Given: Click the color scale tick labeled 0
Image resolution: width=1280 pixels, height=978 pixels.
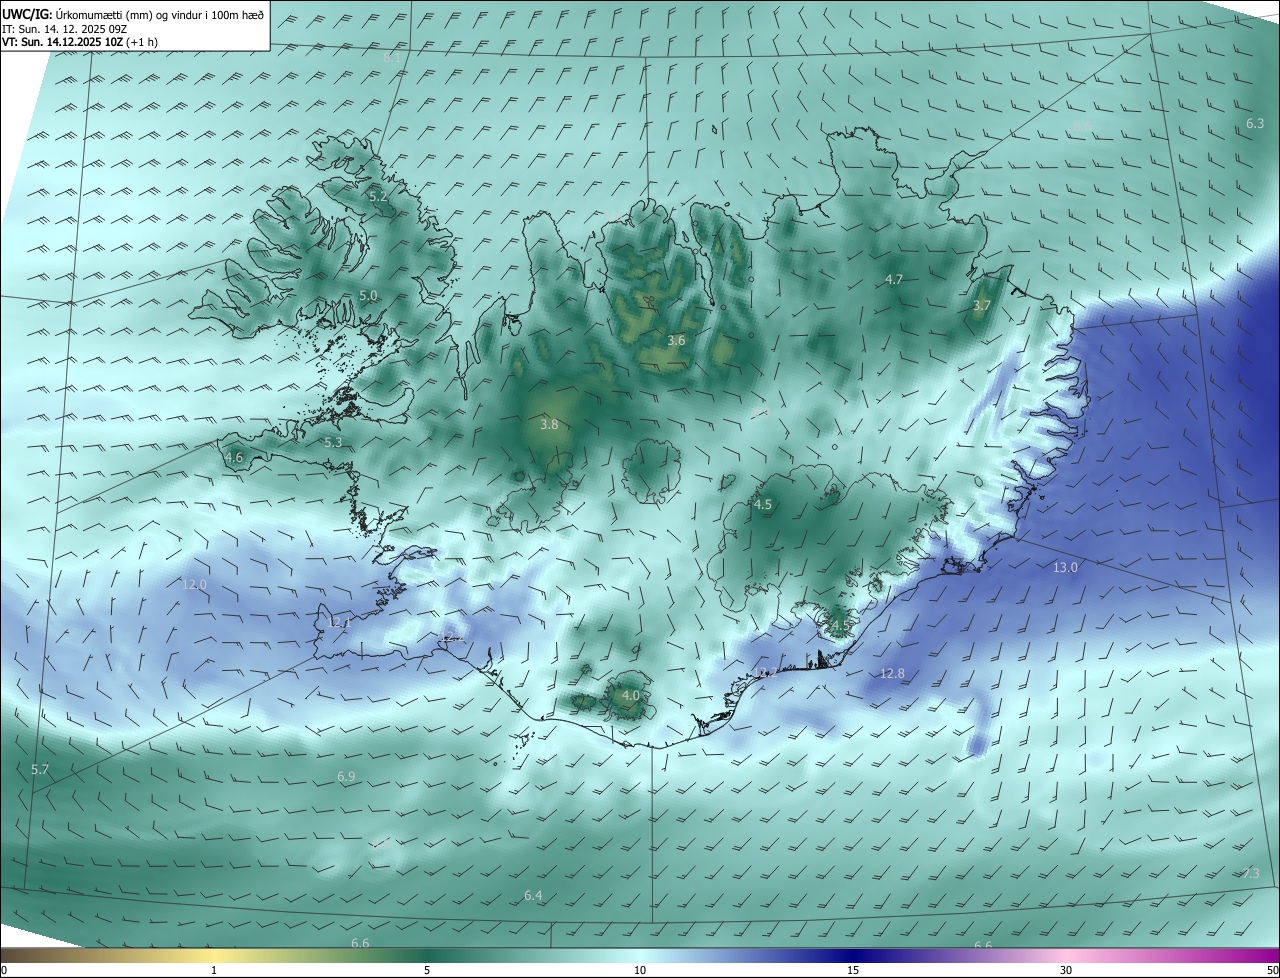Looking at the screenshot, I should click(x=4, y=970).
